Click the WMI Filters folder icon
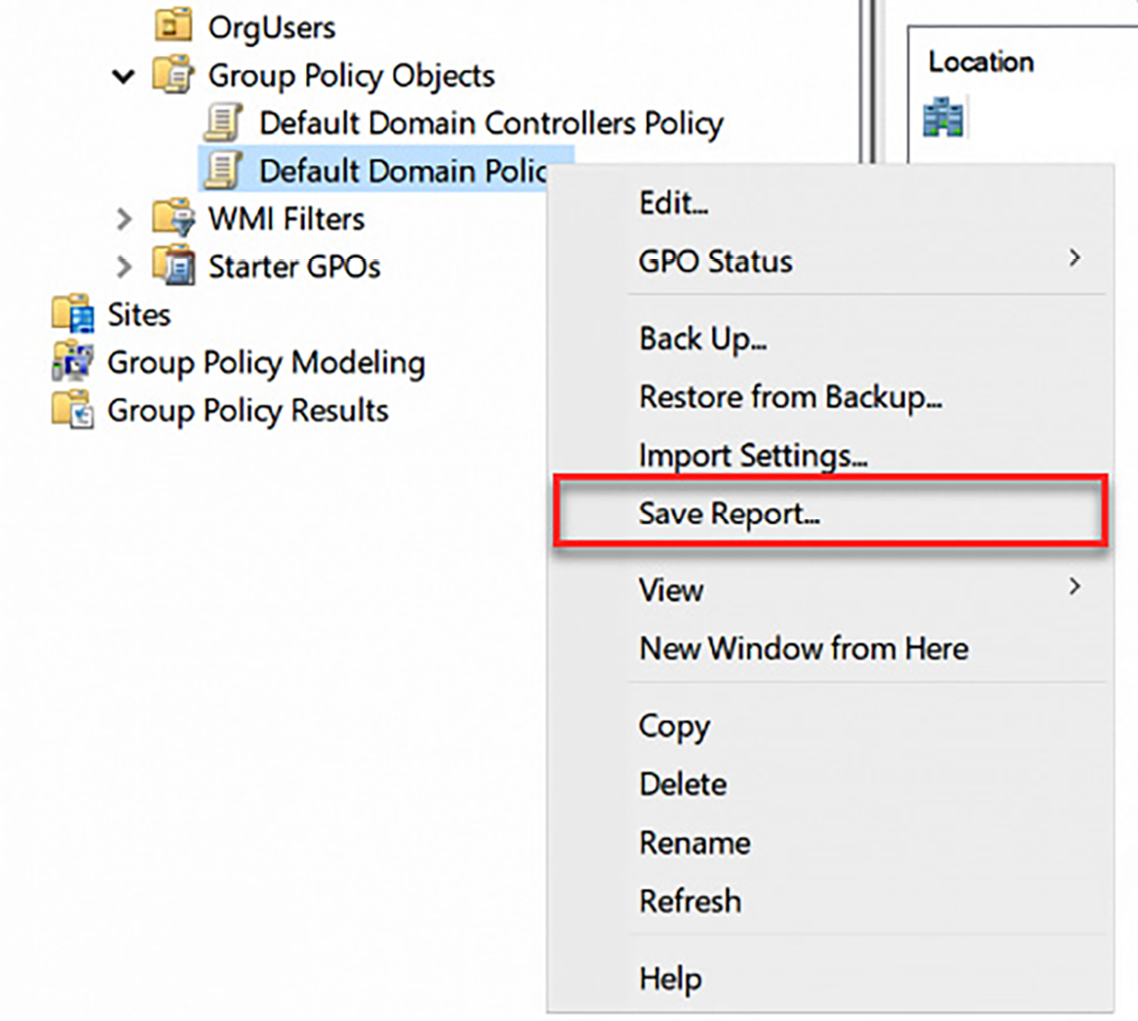Image resolution: width=1138 pixels, height=1021 pixels. (x=173, y=219)
